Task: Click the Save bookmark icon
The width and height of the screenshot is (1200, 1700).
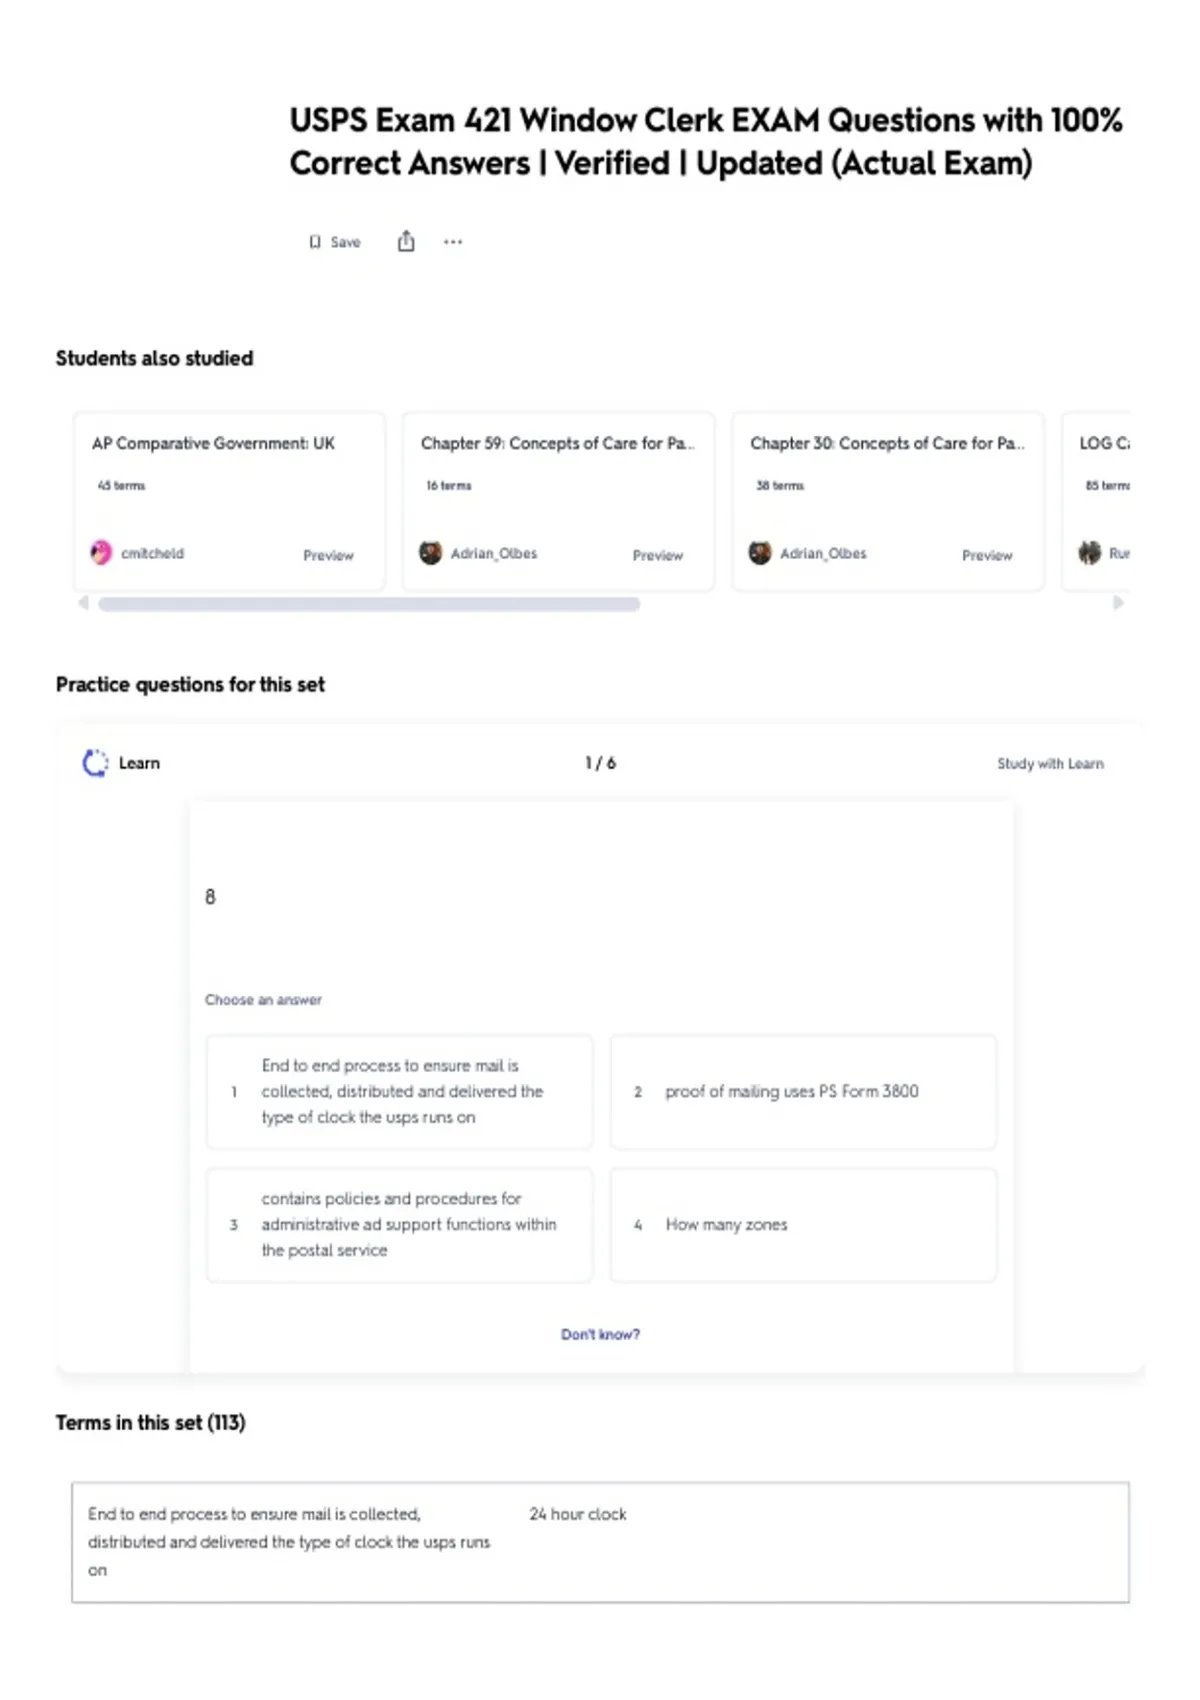Action: 315,242
